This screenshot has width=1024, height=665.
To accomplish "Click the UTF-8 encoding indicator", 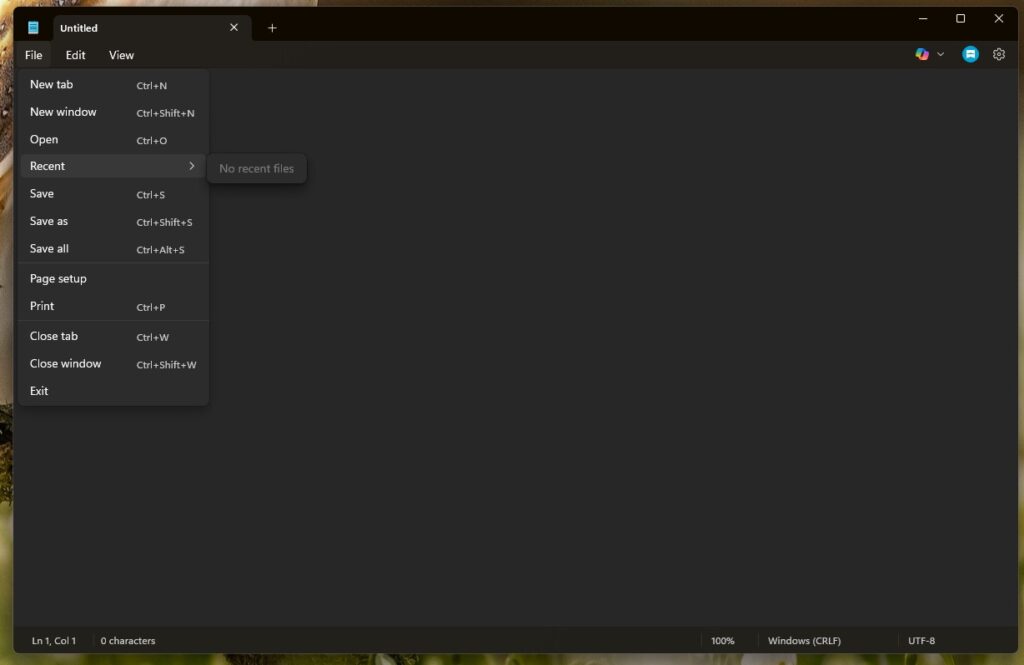I will tap(920, 640).
